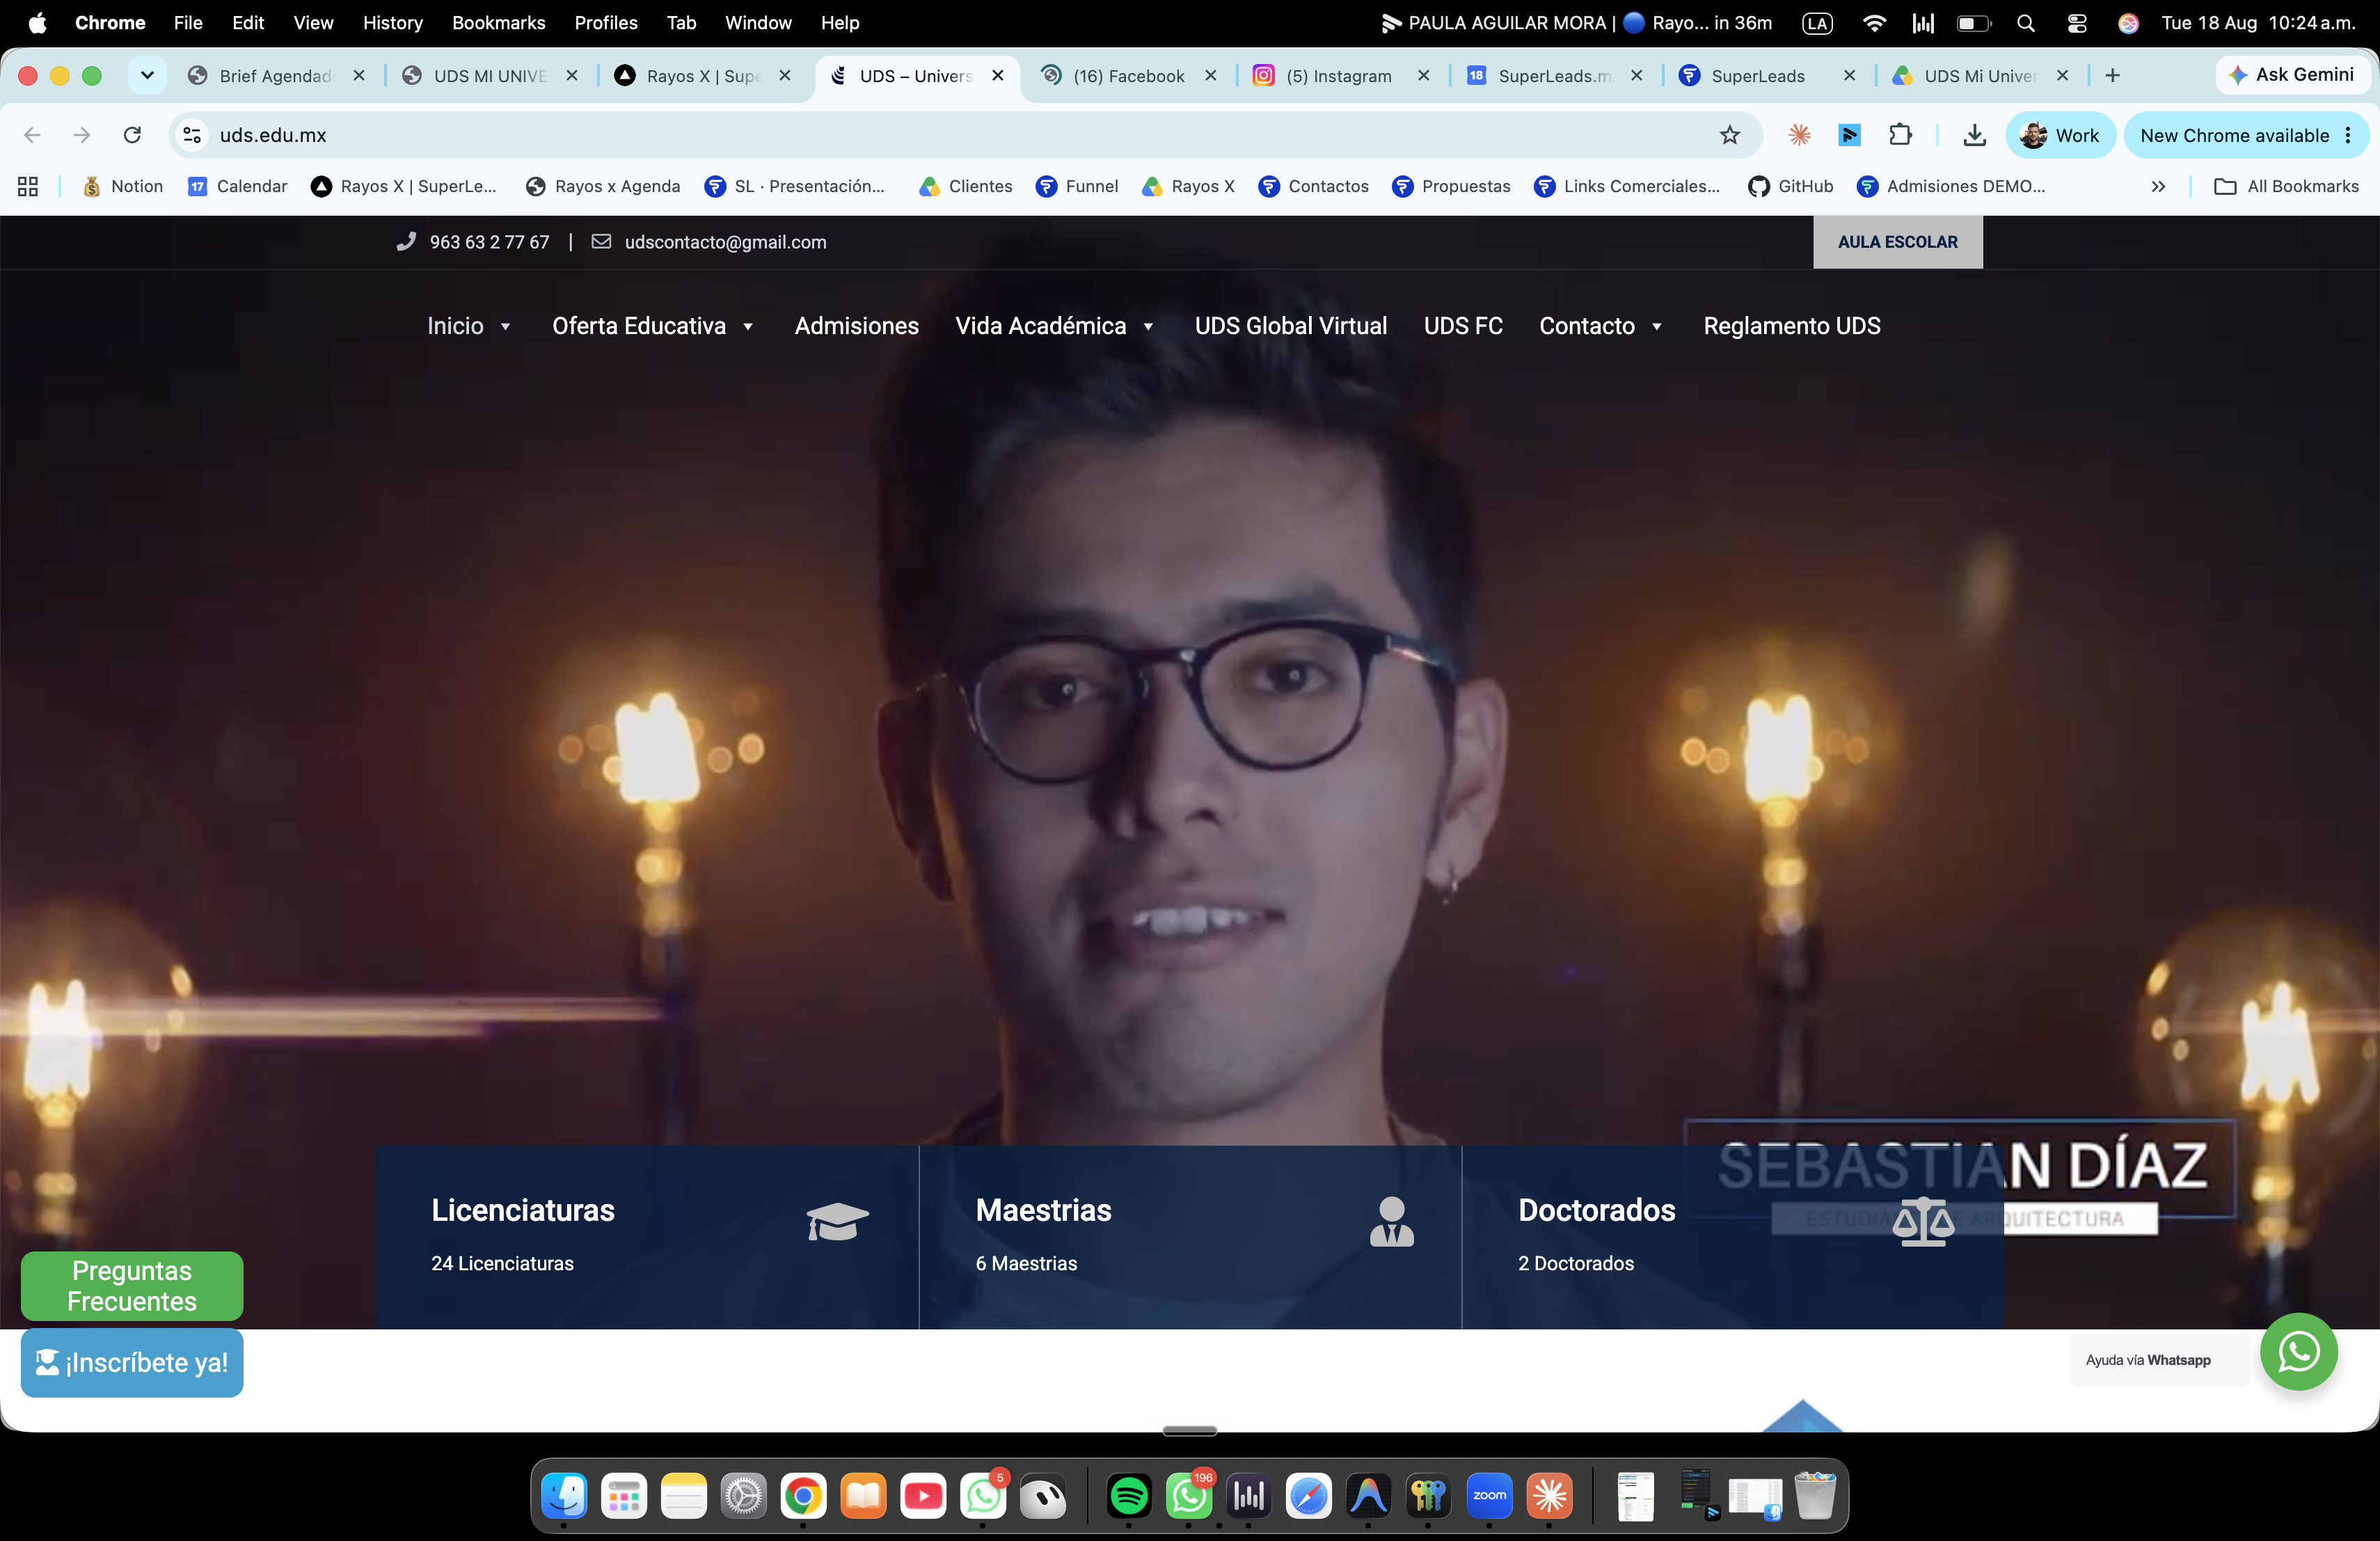
Task: Open the Admisiones nav link
Action: [x=856, y=326]
